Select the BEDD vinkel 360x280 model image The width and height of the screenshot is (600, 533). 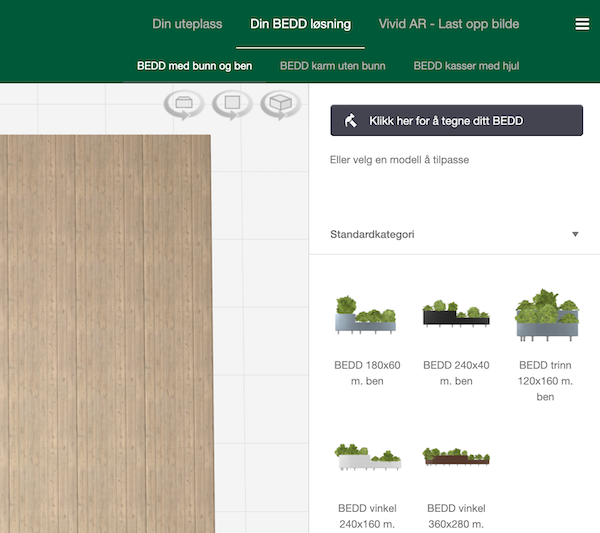click(456, 457)
